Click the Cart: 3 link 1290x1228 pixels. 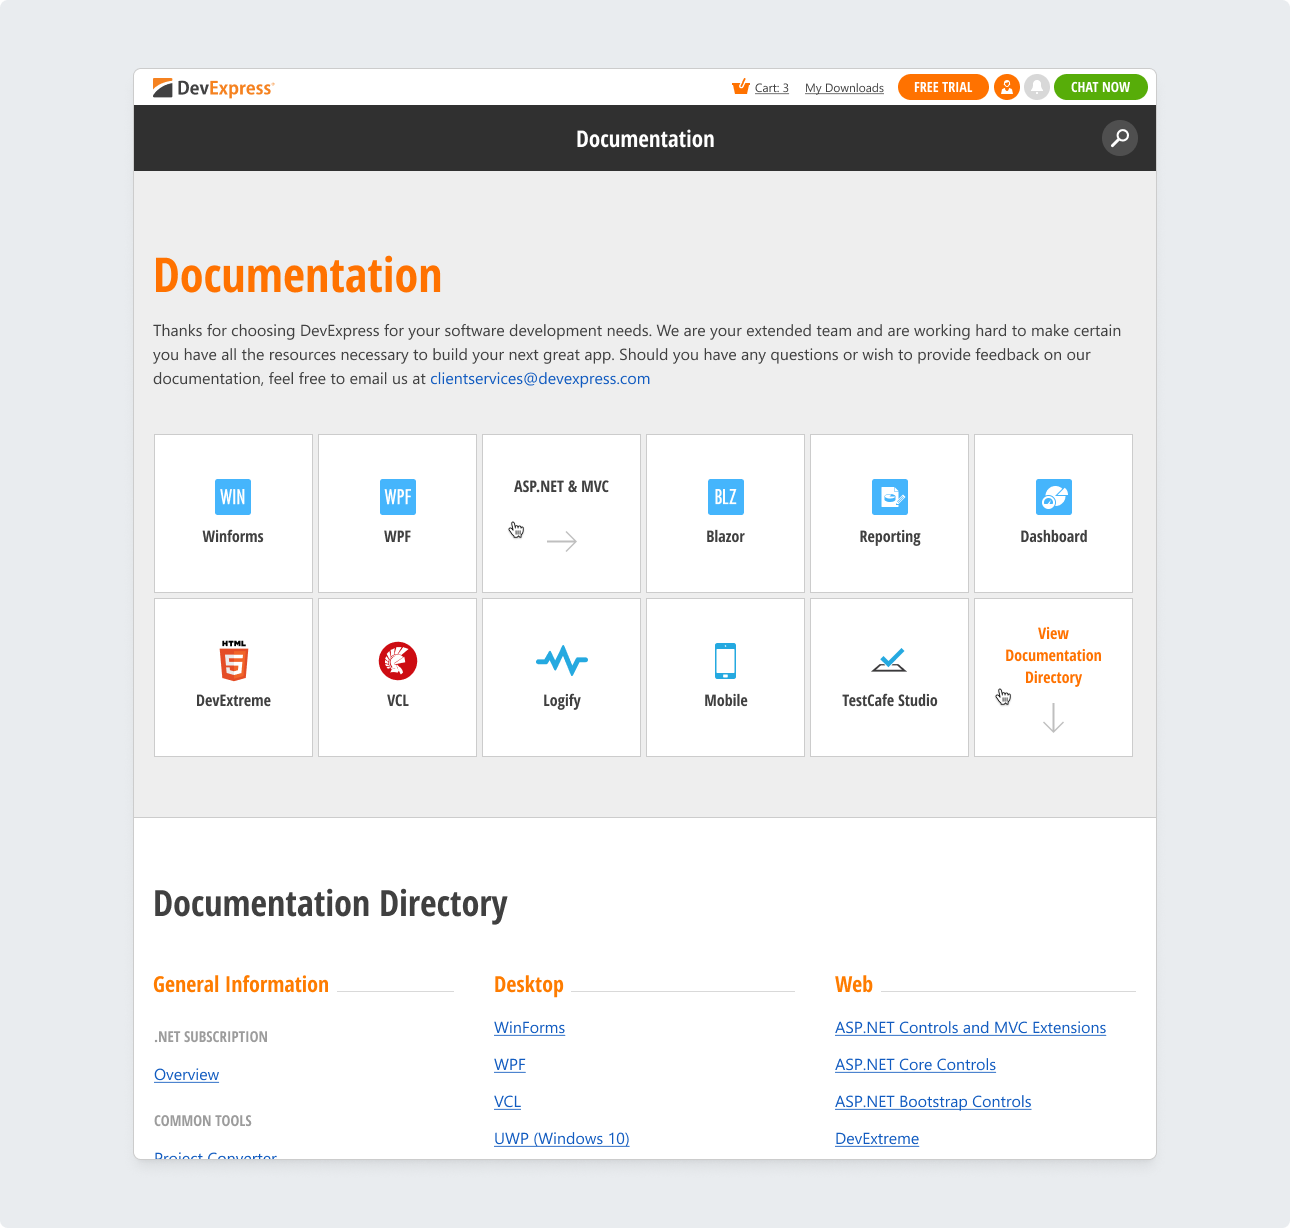coord(772,88)
